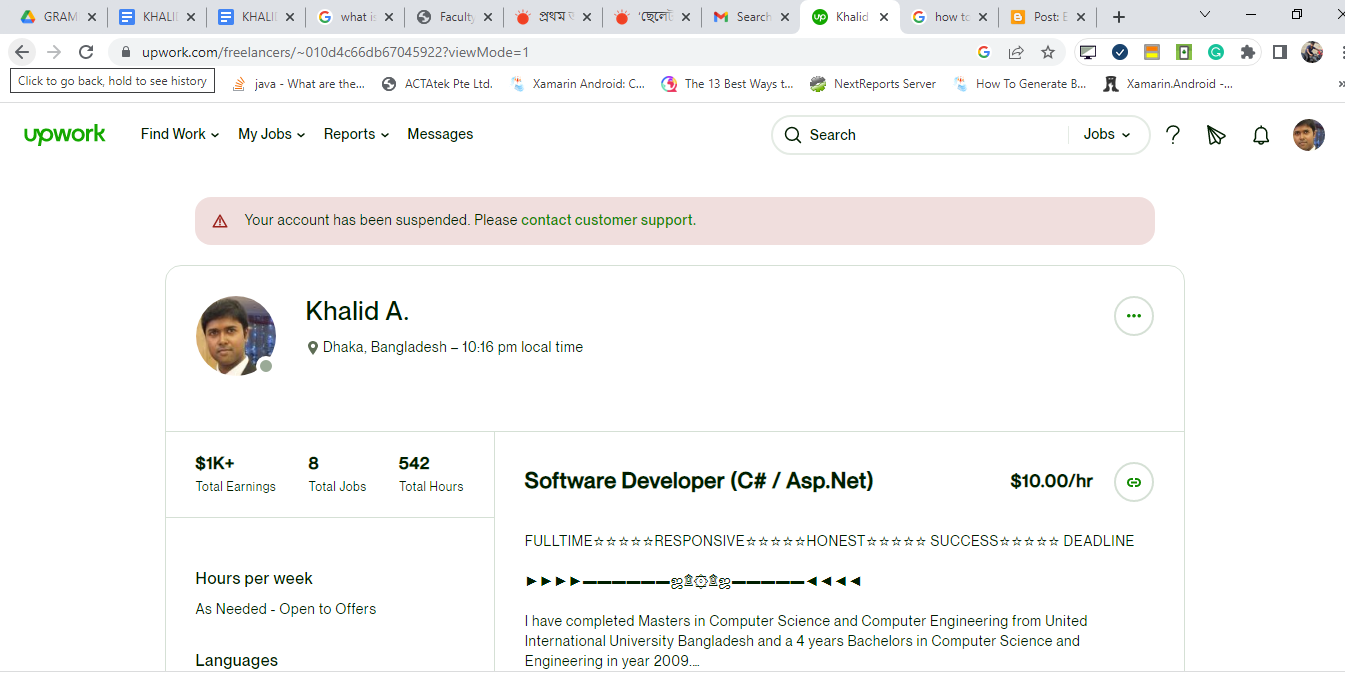Switch to the 'how to' Google tab
Viewport: 1345px width, 676px height.
(x=950, y=17)
